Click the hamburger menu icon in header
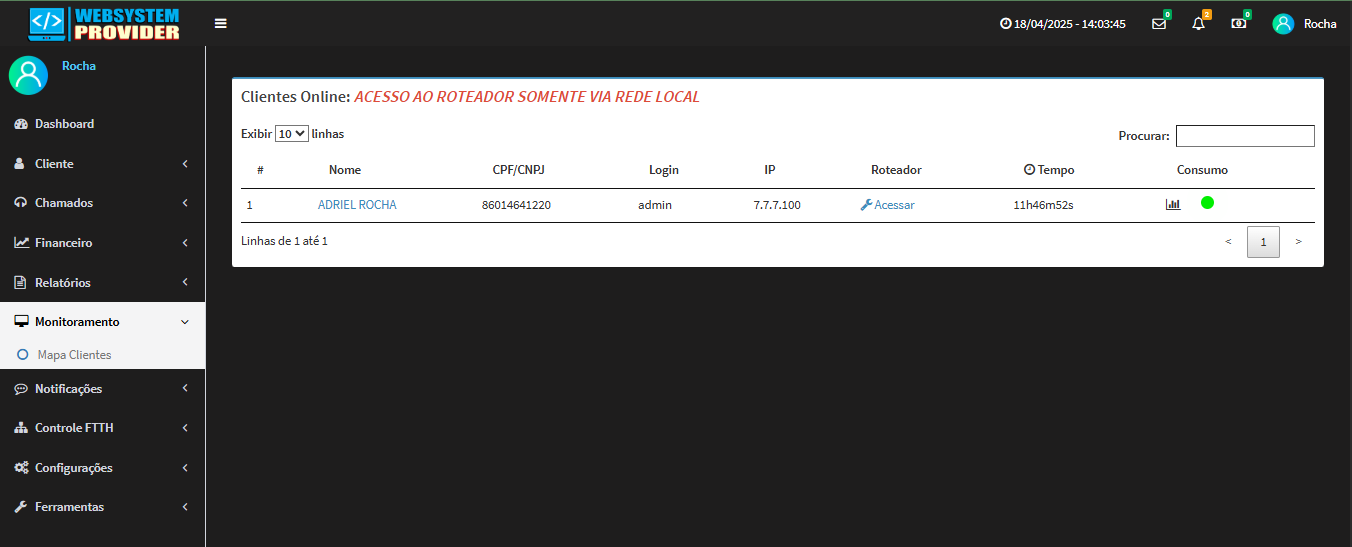1352x547 pixels. tap(221, 23)
